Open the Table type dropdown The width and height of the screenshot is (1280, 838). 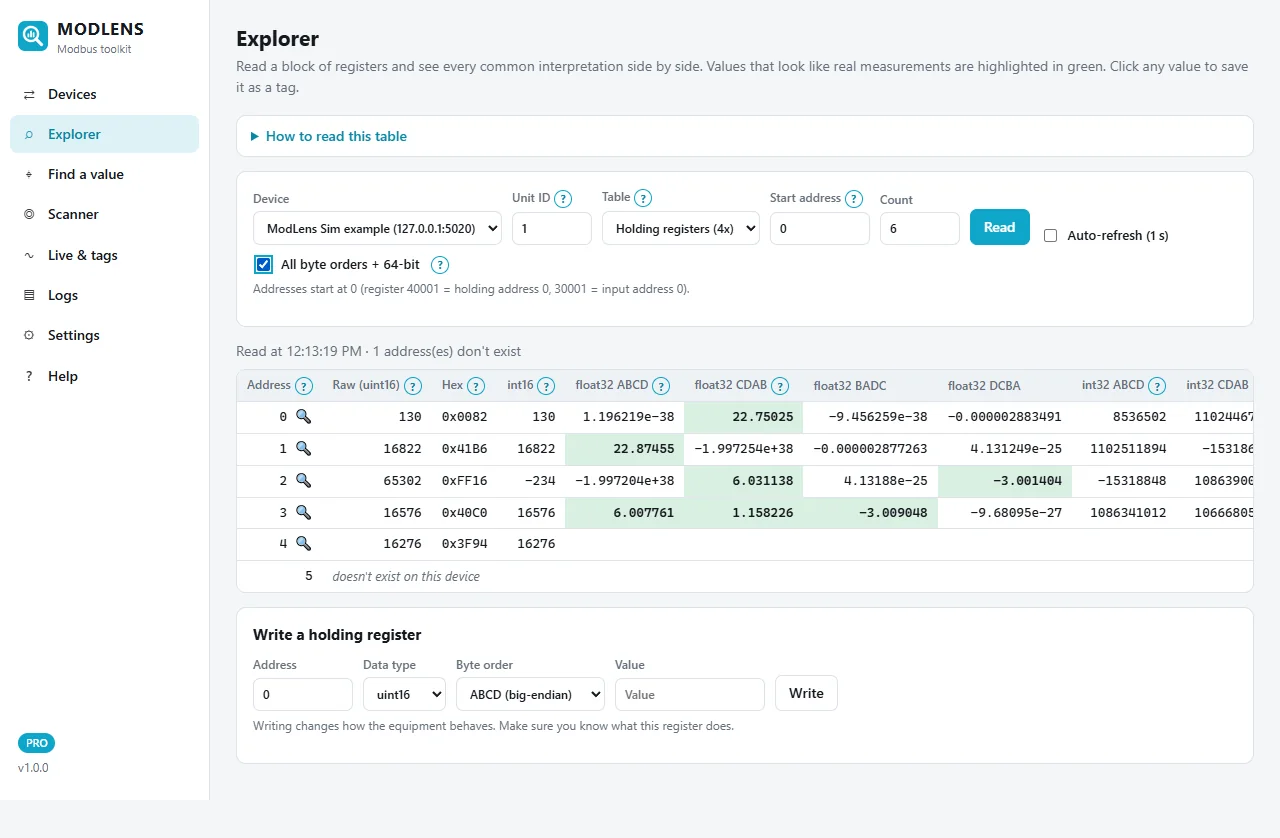click(681, 228)
